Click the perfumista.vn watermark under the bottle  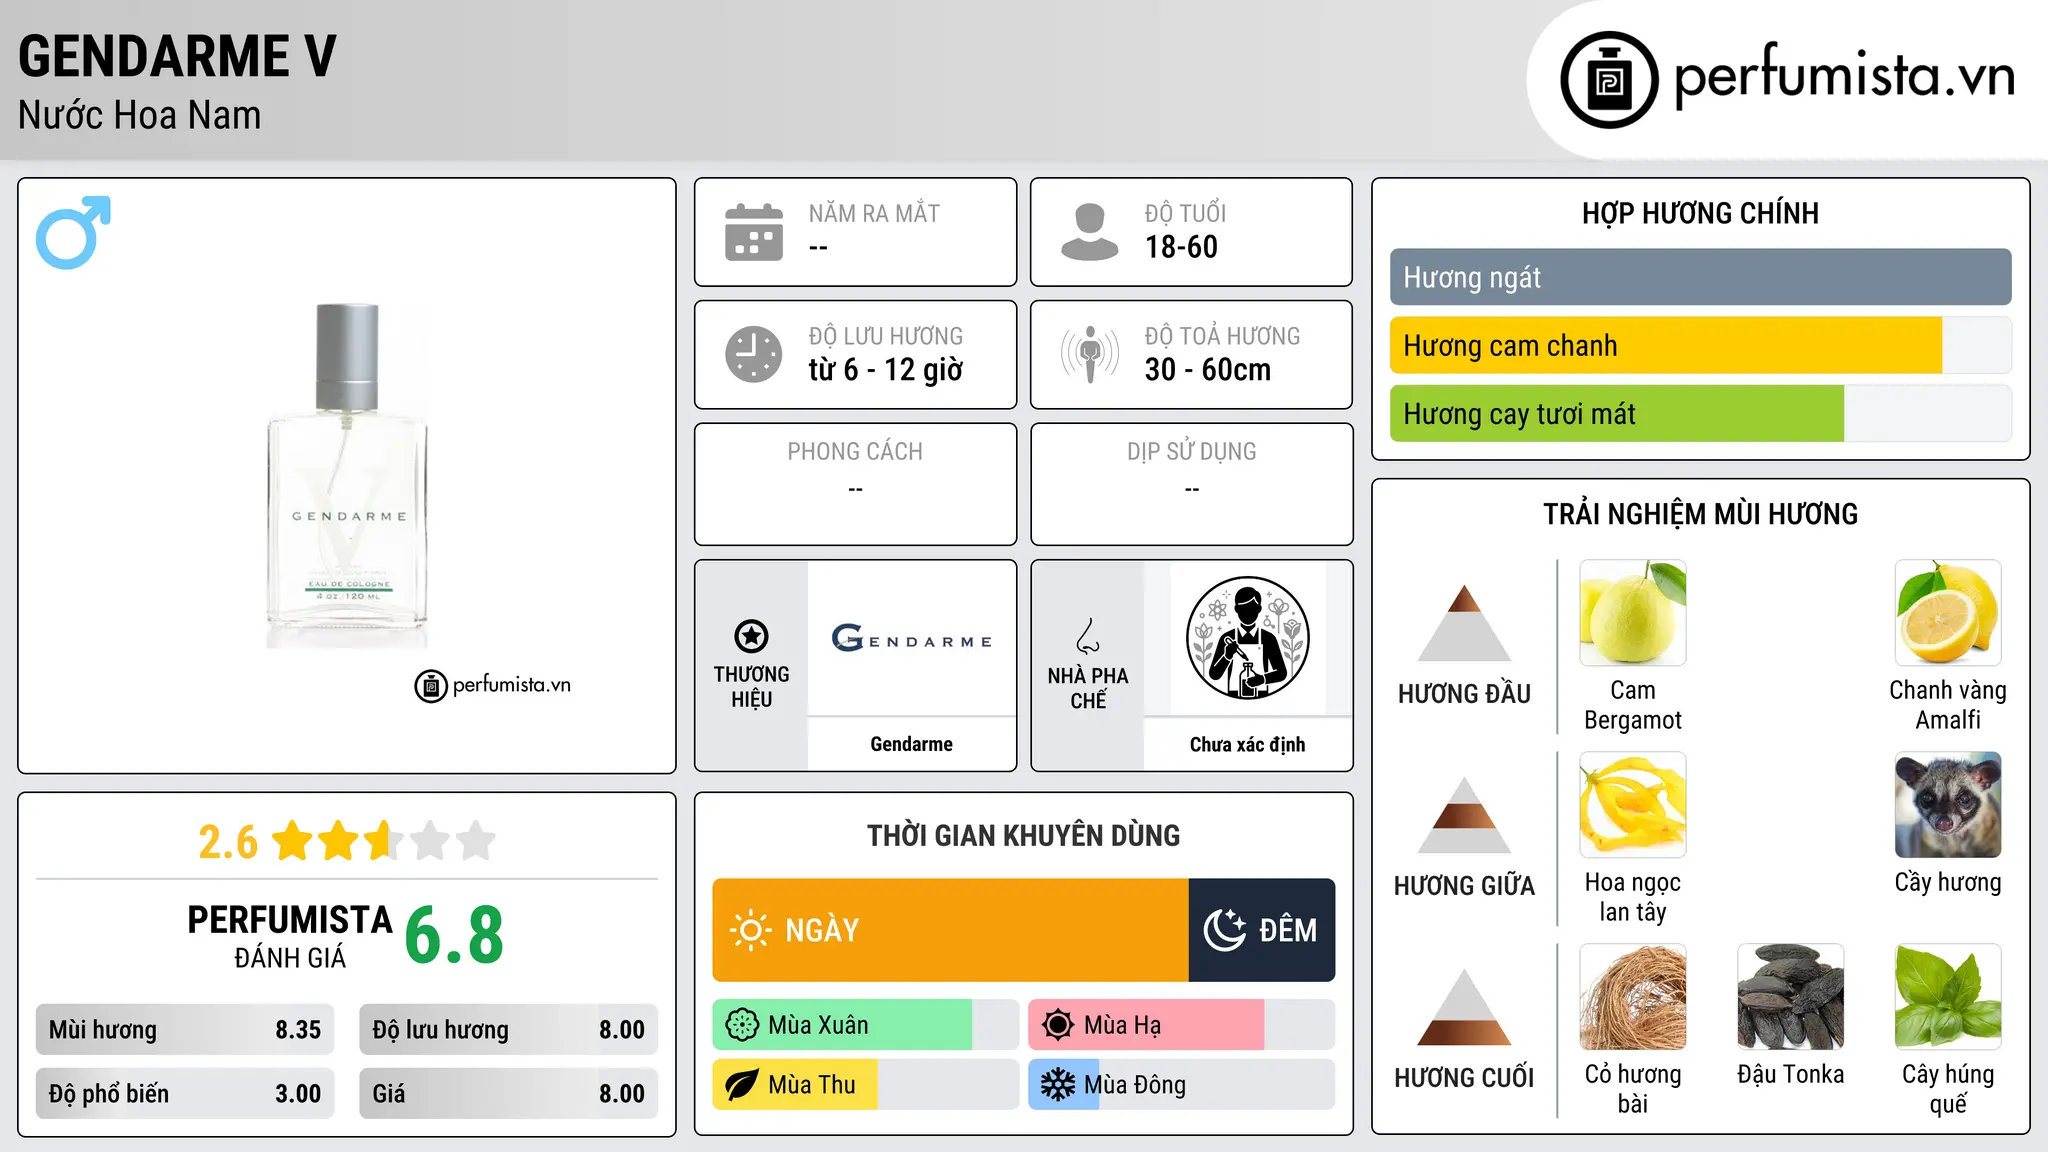point(493,685)
